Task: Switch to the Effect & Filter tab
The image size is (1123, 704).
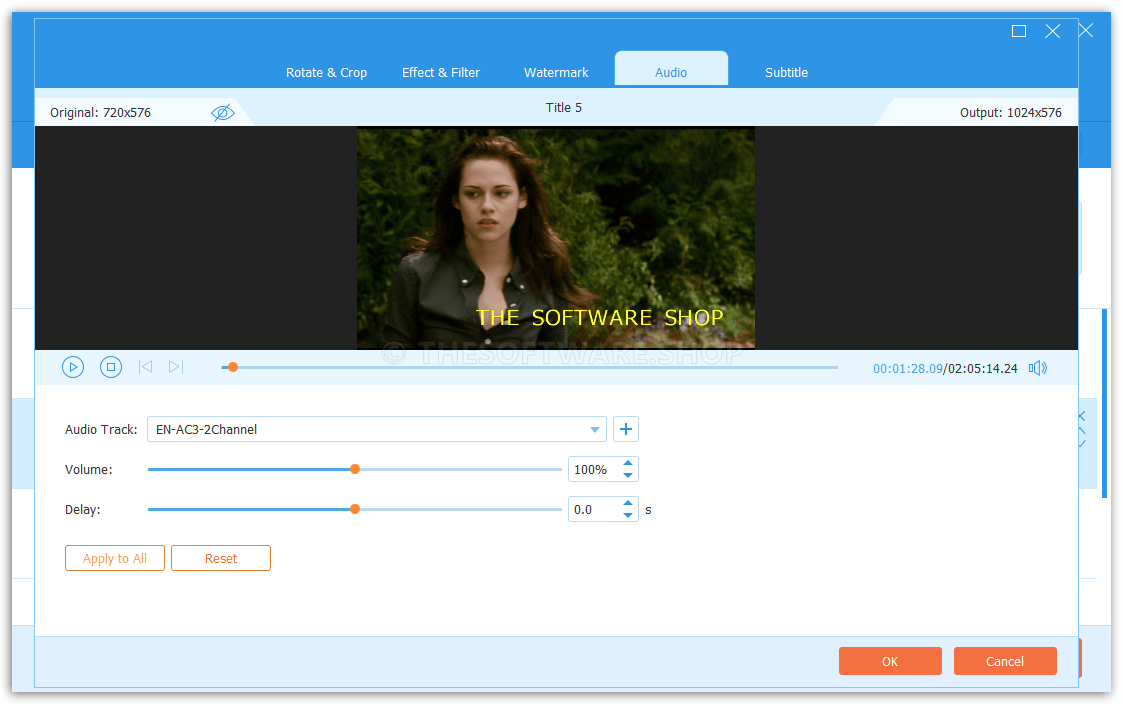Action: point(441,72)
